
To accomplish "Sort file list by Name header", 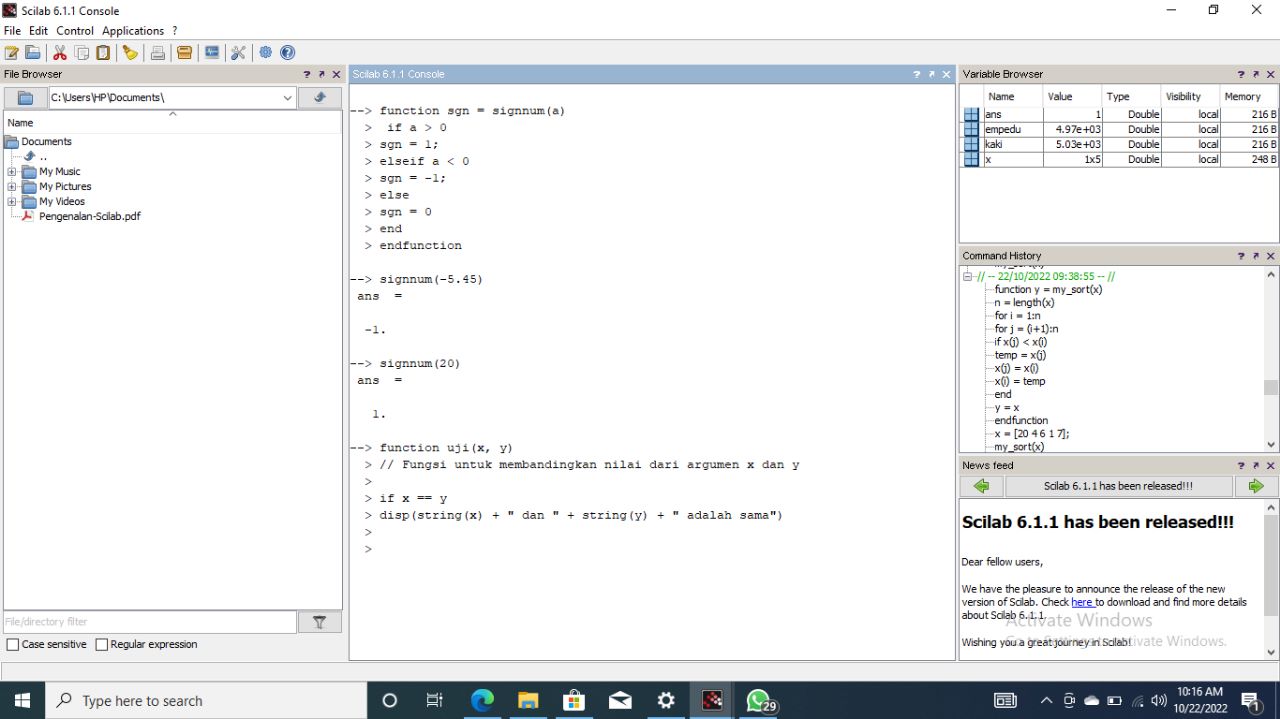I will click(x=172, y=123).
